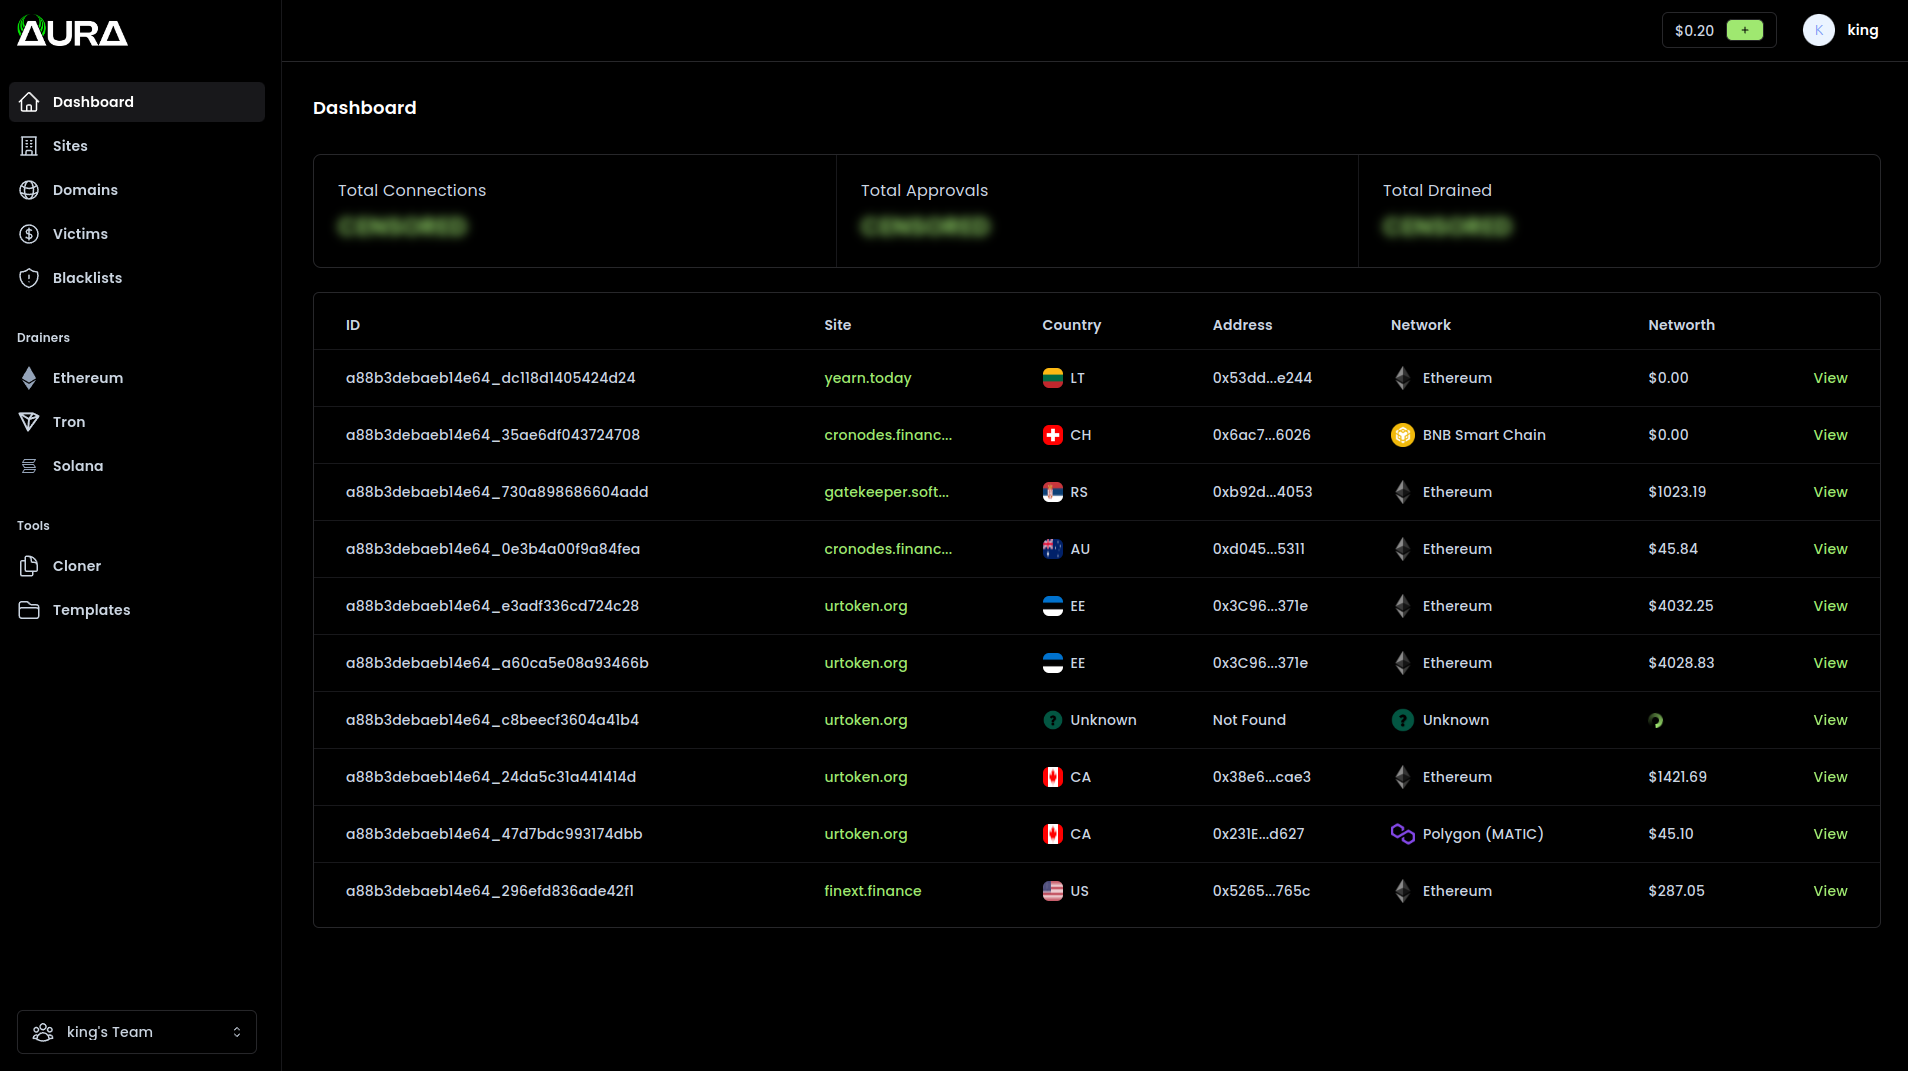Screen dimensions: 1908x1071
Task: Click the Total Connections card
Action: click(575, 211)
